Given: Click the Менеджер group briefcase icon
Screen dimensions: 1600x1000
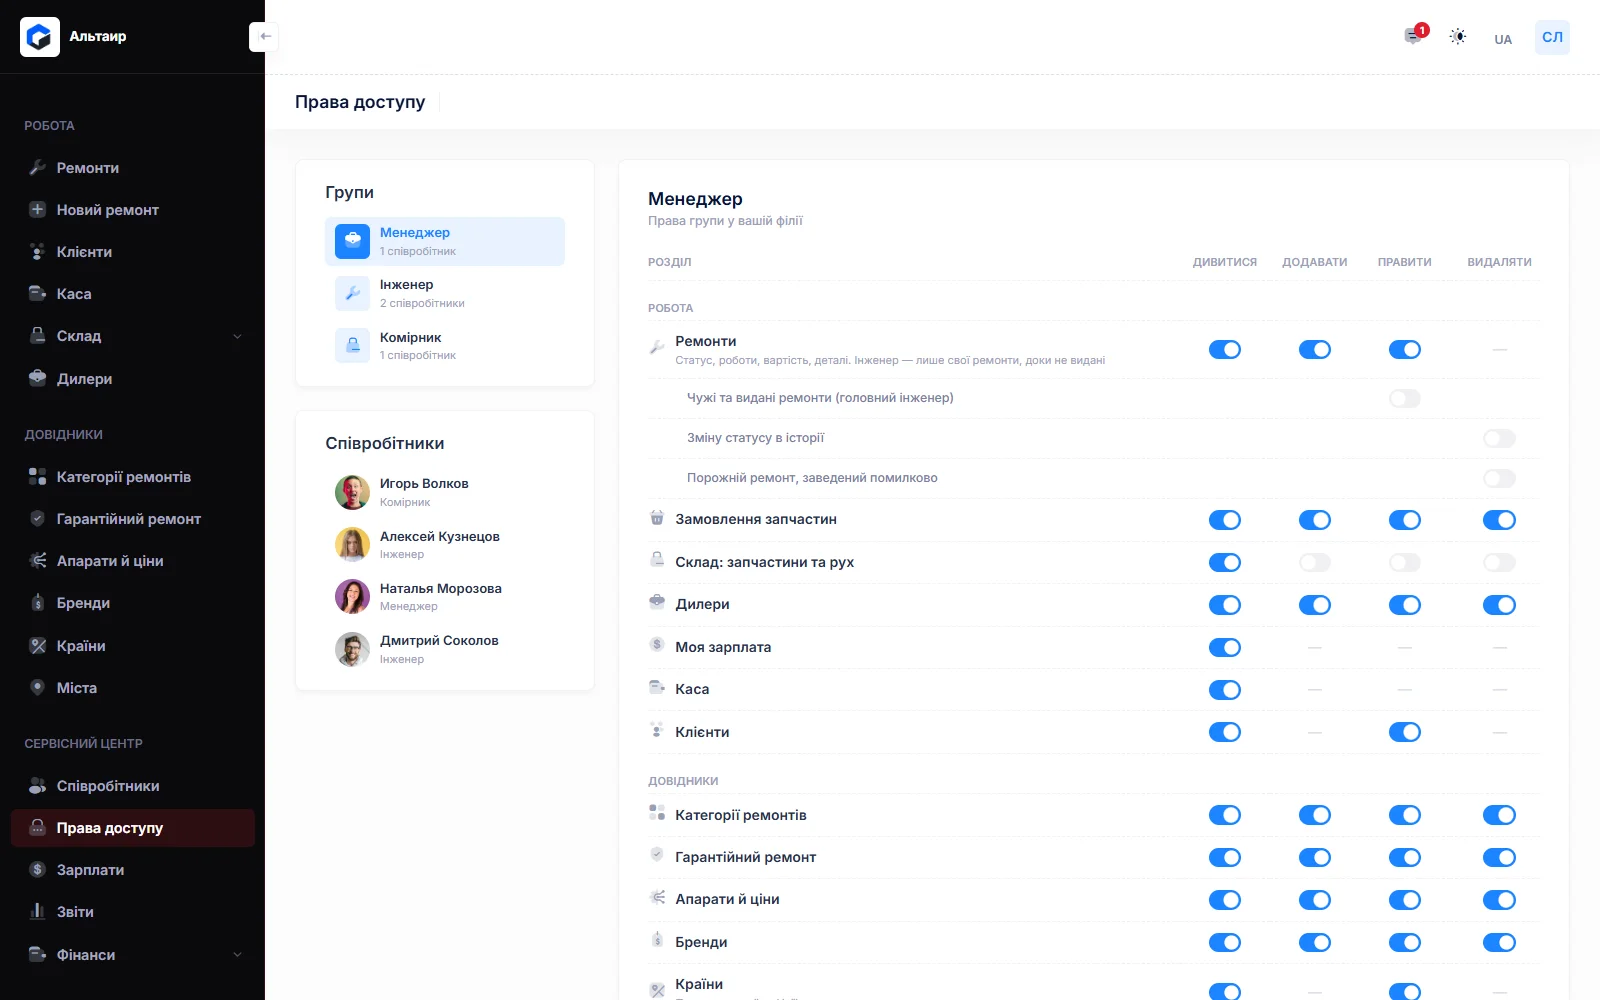Looking at the screenshot, I should coord(352,241).
